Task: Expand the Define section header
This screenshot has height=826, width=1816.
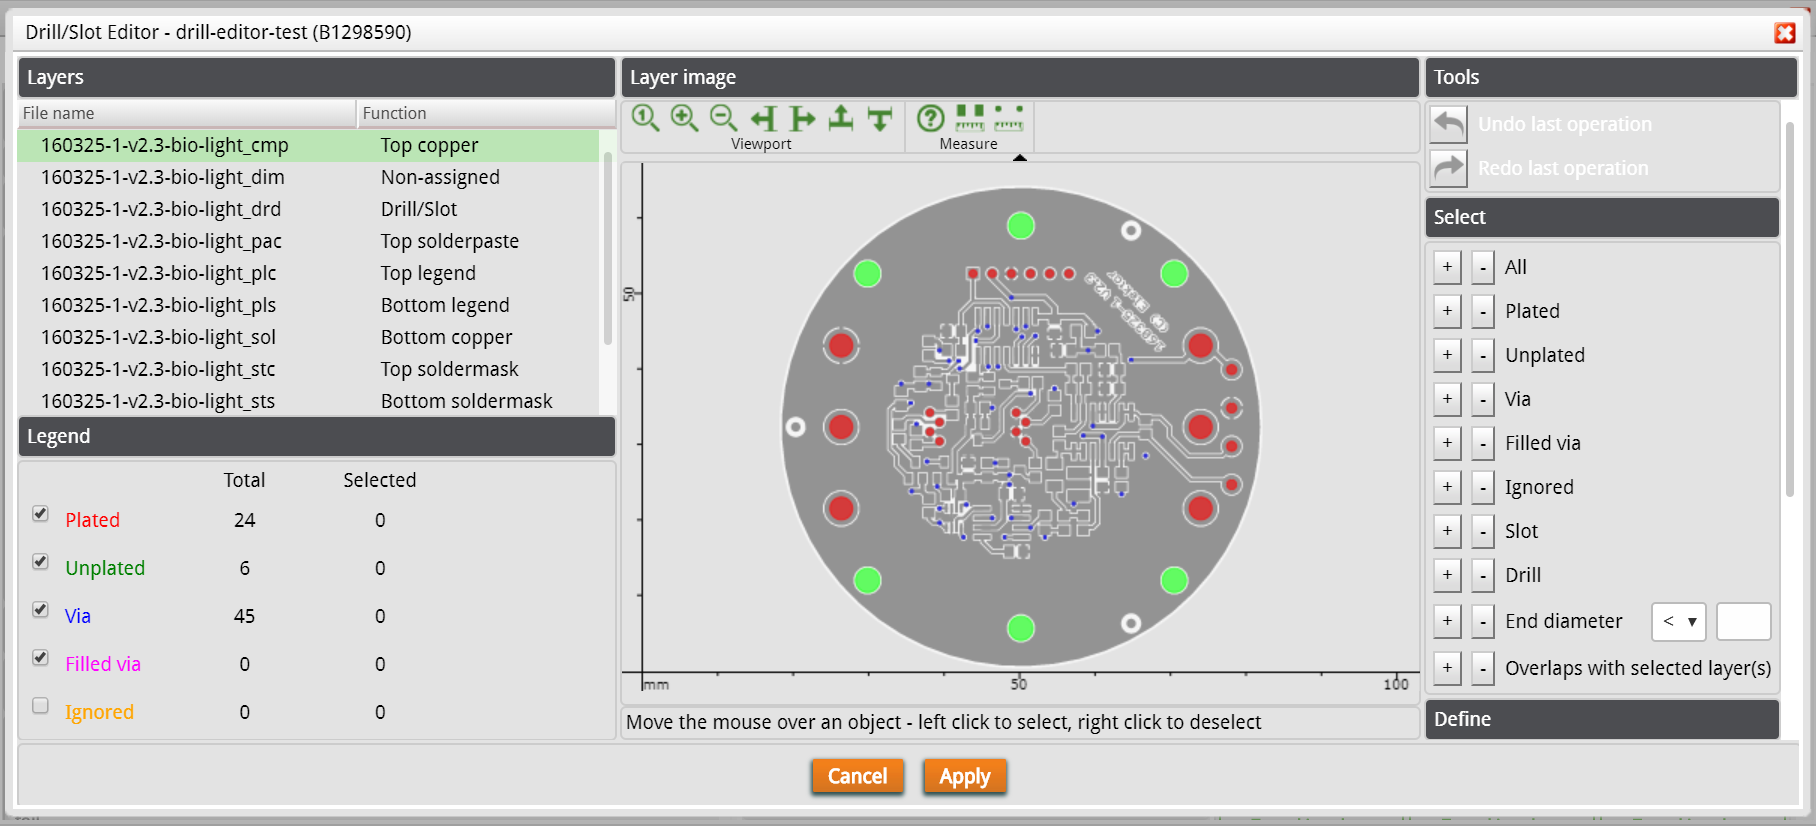Action: click(x=1602, y=719)
